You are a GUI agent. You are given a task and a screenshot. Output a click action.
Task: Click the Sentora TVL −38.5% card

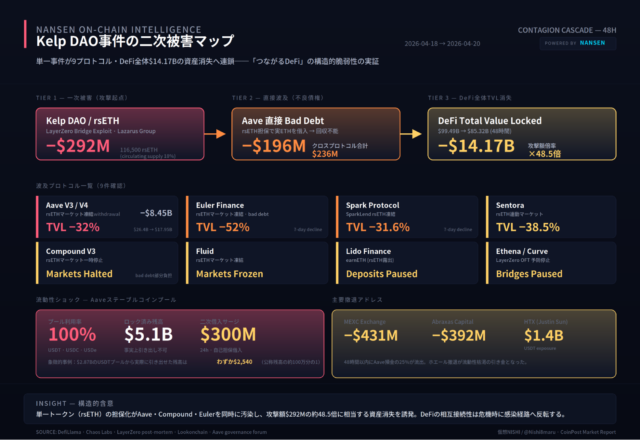coord(550,215)
